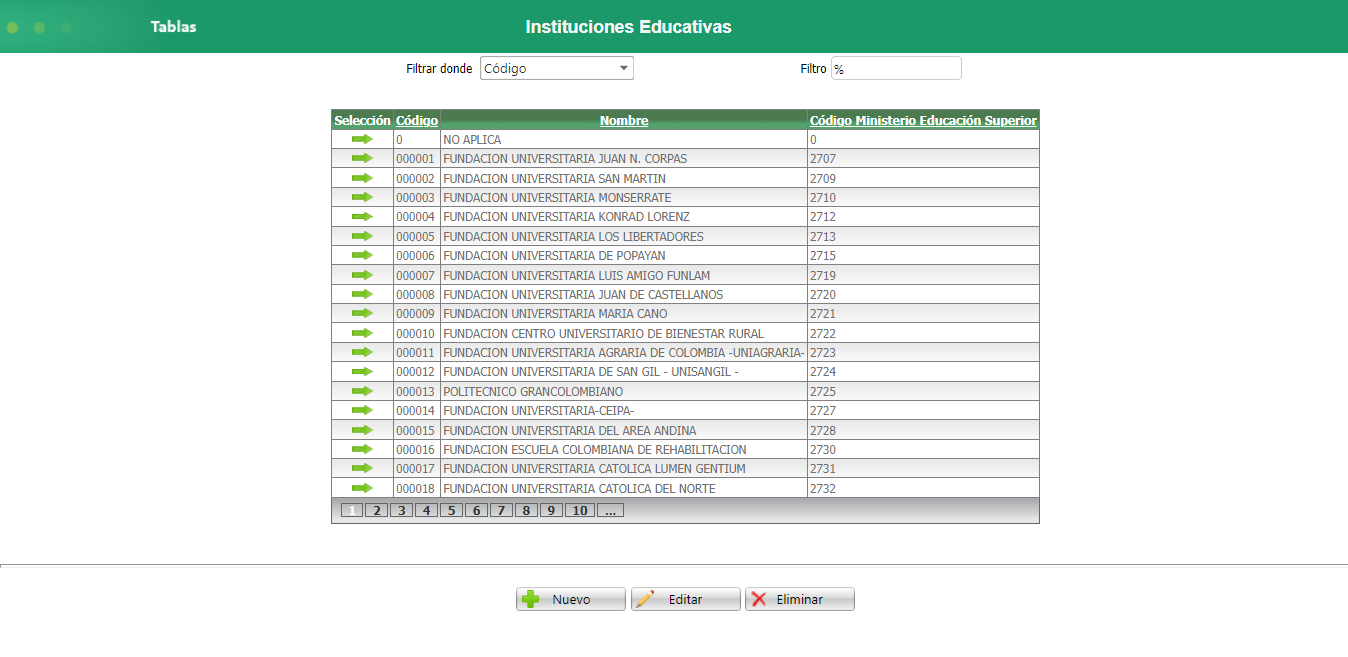Click the Eliminar button

tap(800, 599)
